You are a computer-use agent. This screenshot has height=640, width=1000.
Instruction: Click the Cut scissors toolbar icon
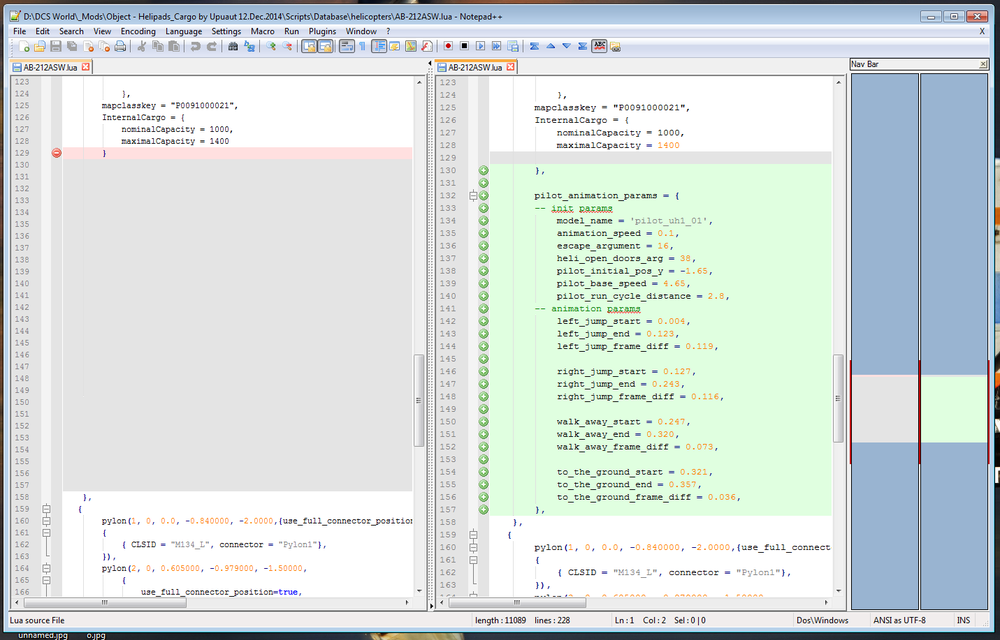pos(142,46)
